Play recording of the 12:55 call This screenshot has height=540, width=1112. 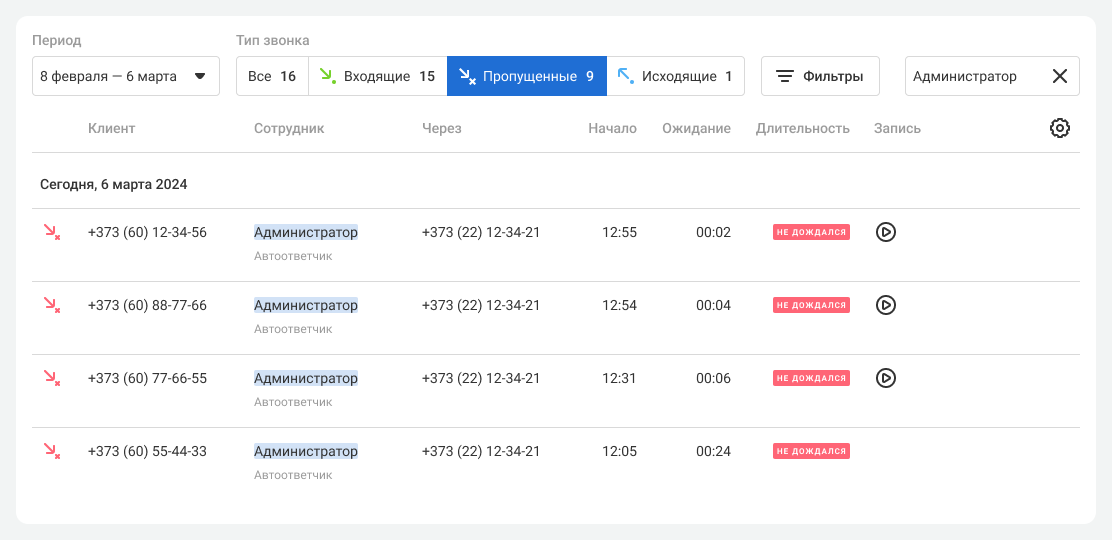[x=885, y=232]
